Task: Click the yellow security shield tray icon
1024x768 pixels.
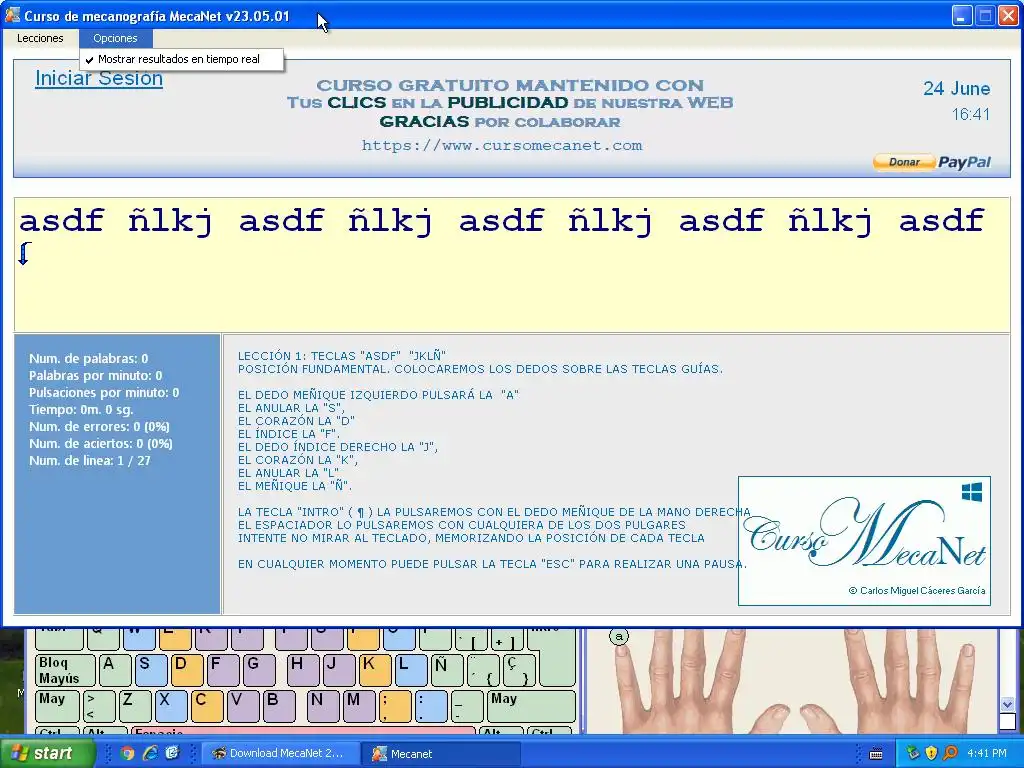Action: 931,753
